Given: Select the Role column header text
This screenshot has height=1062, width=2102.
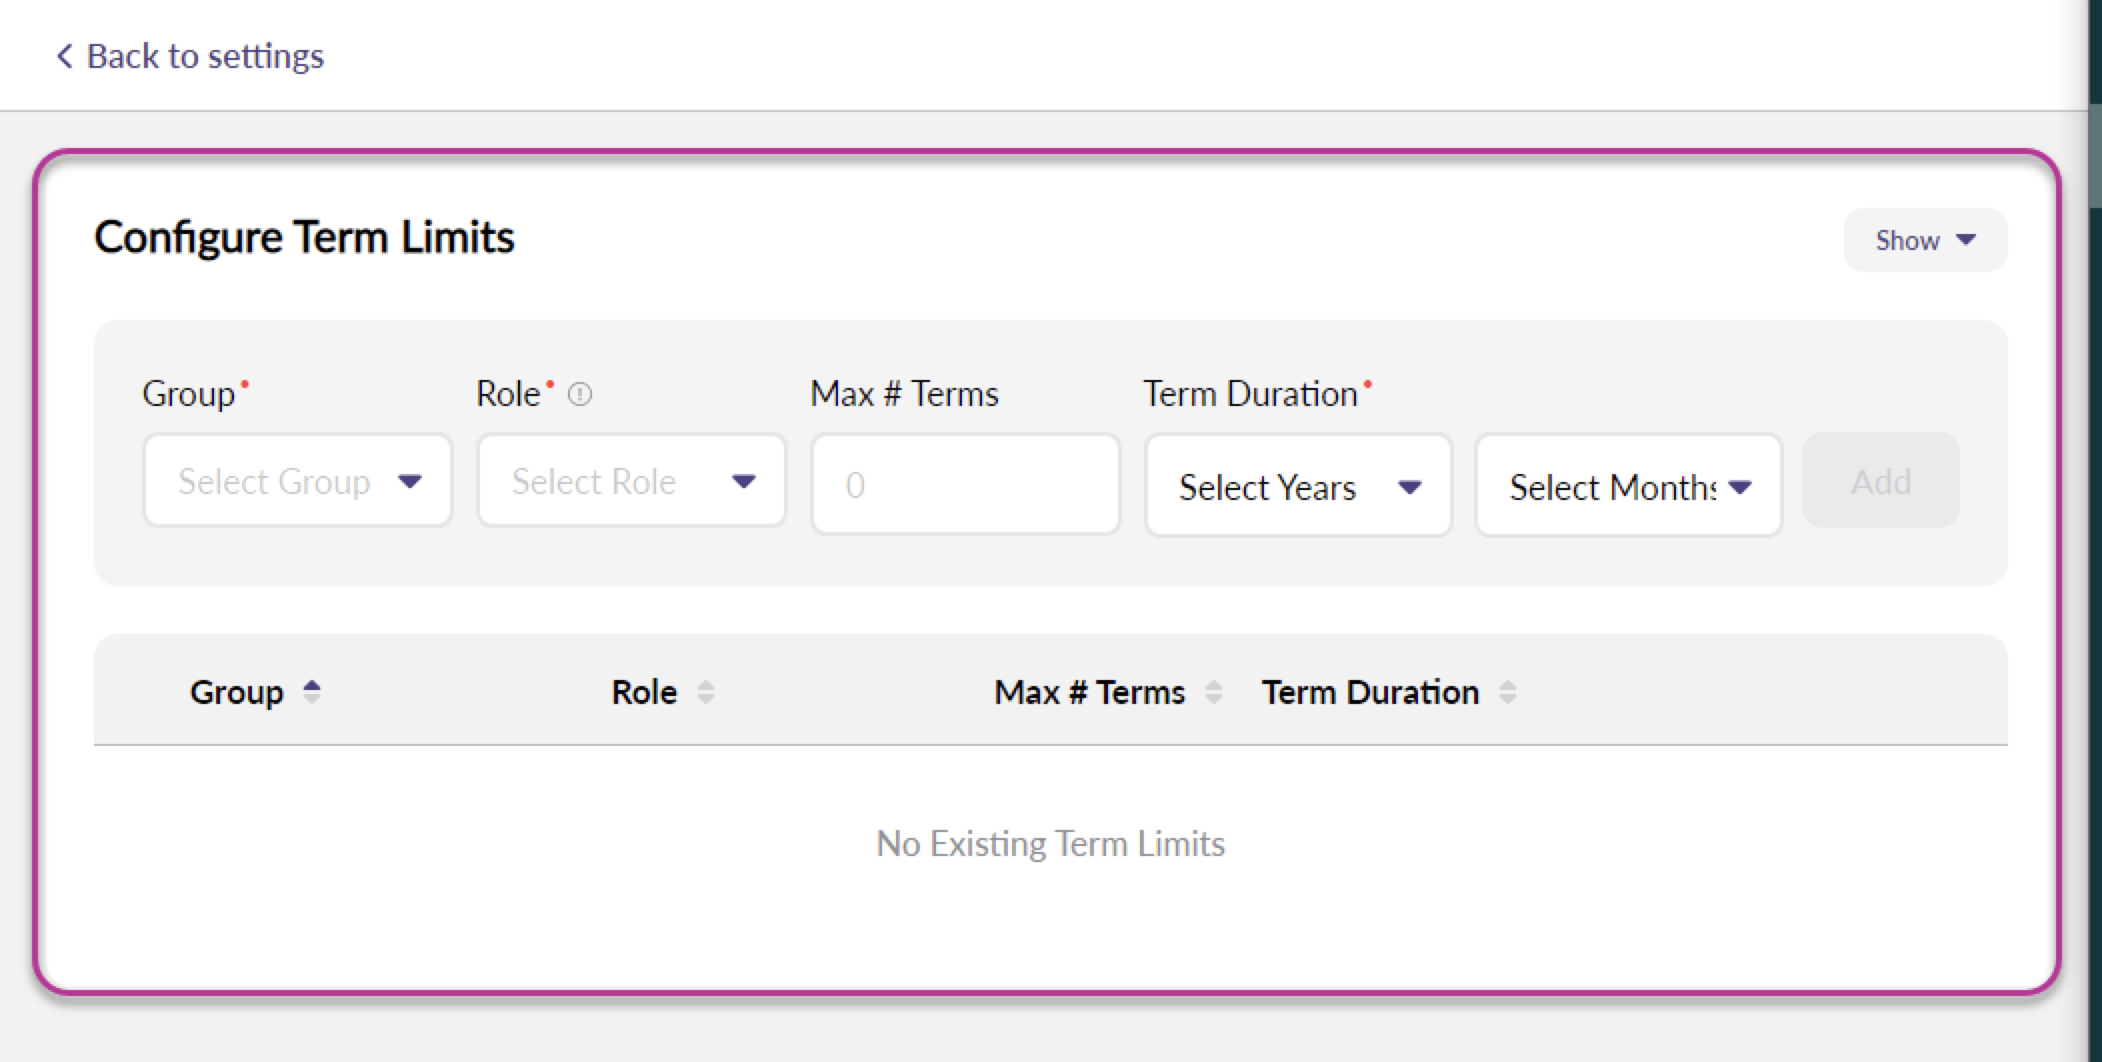Looking at the screenshot, I should (644, 692).
